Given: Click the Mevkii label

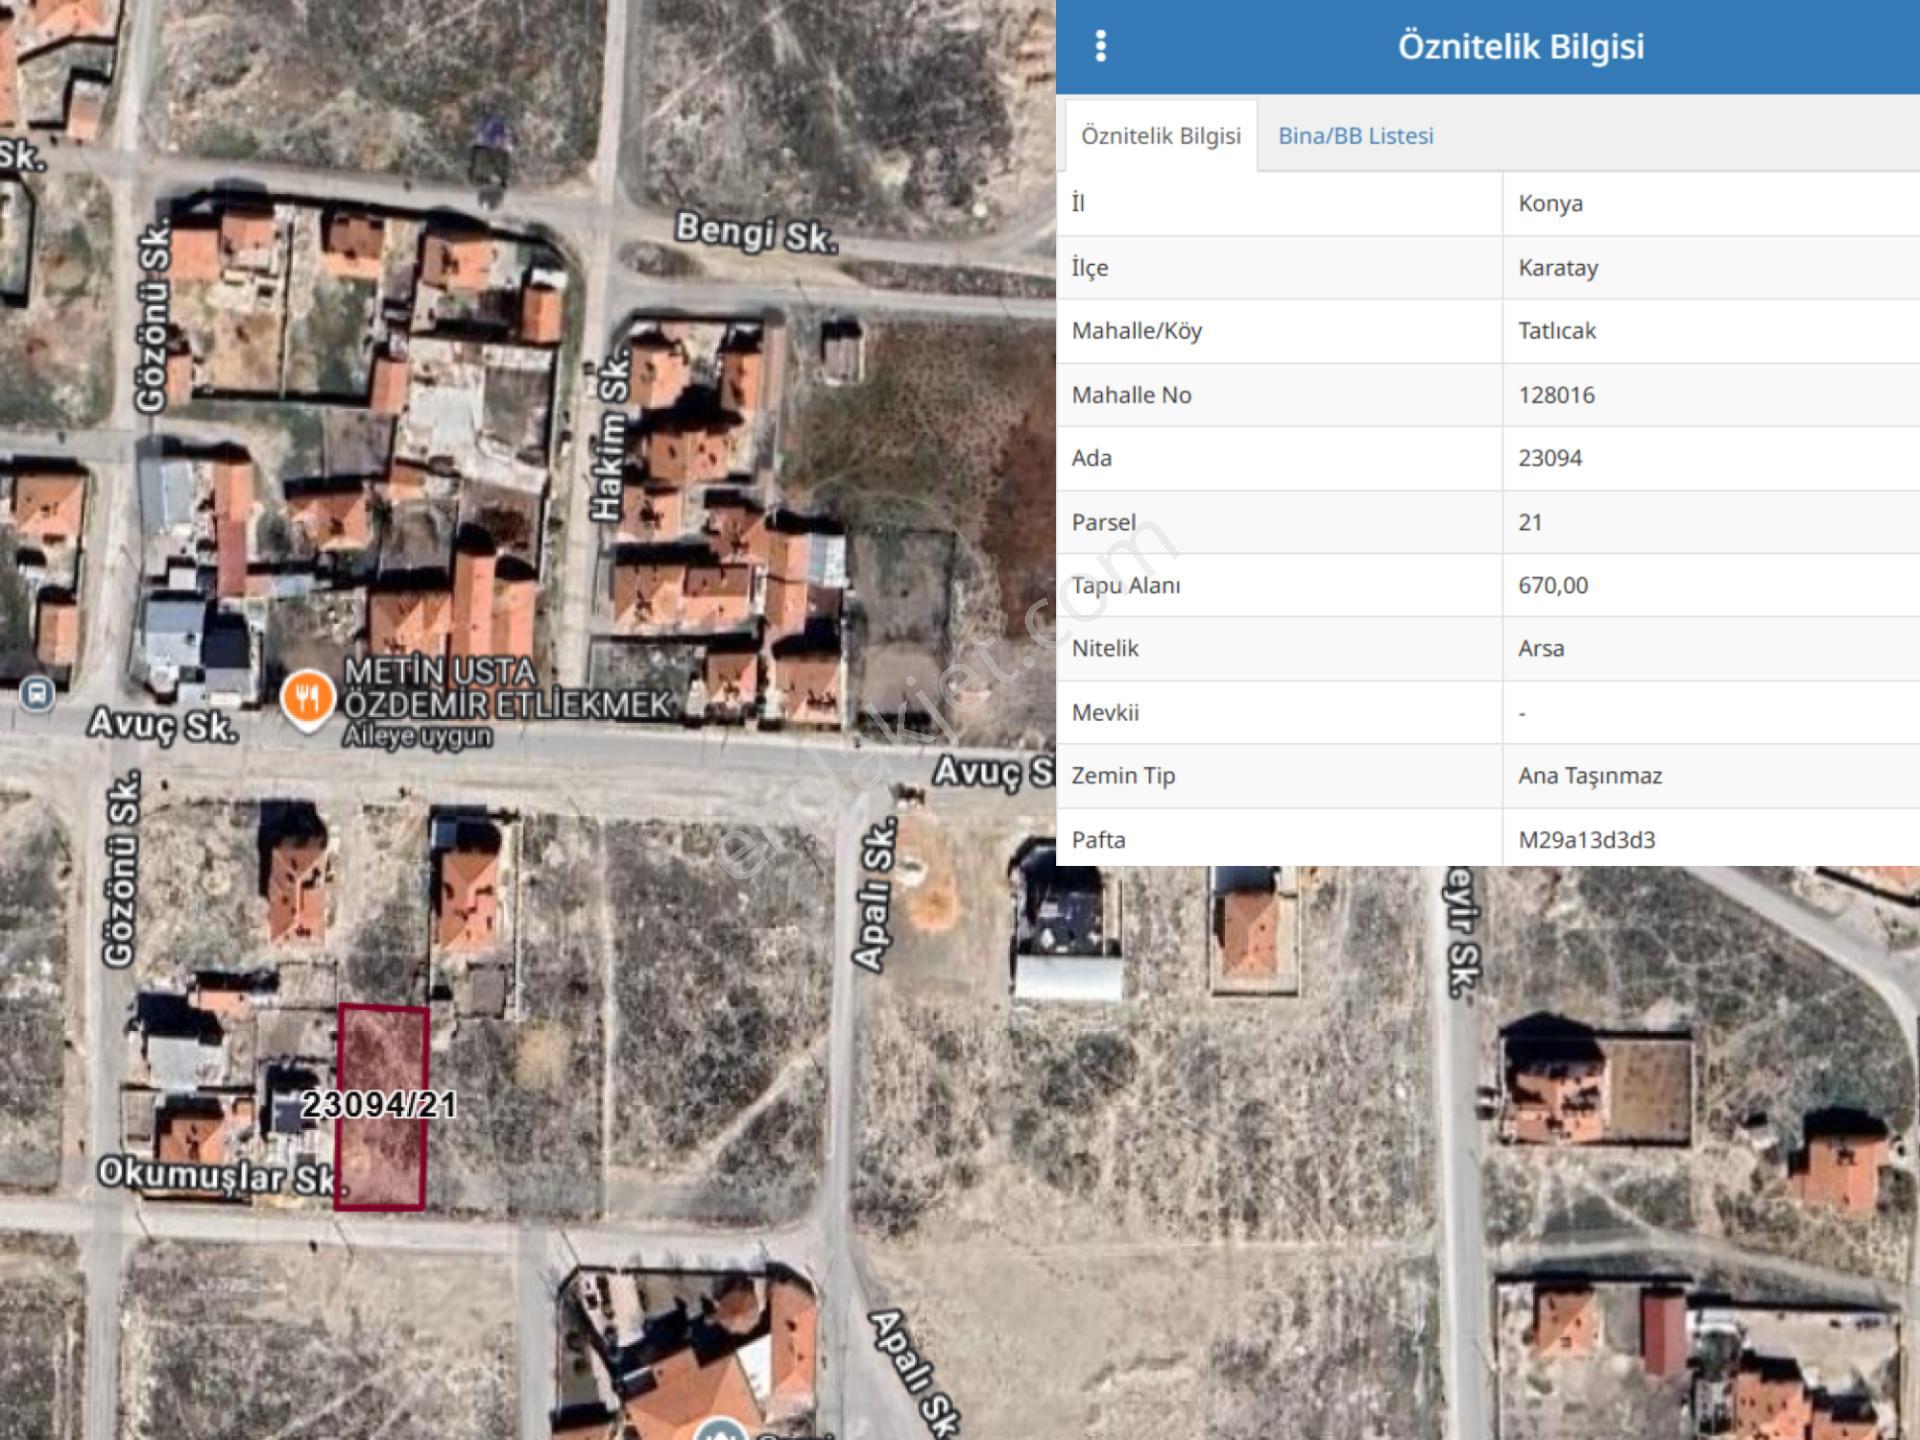Looking at the screenshot, I should click(x=1105, y=713).
